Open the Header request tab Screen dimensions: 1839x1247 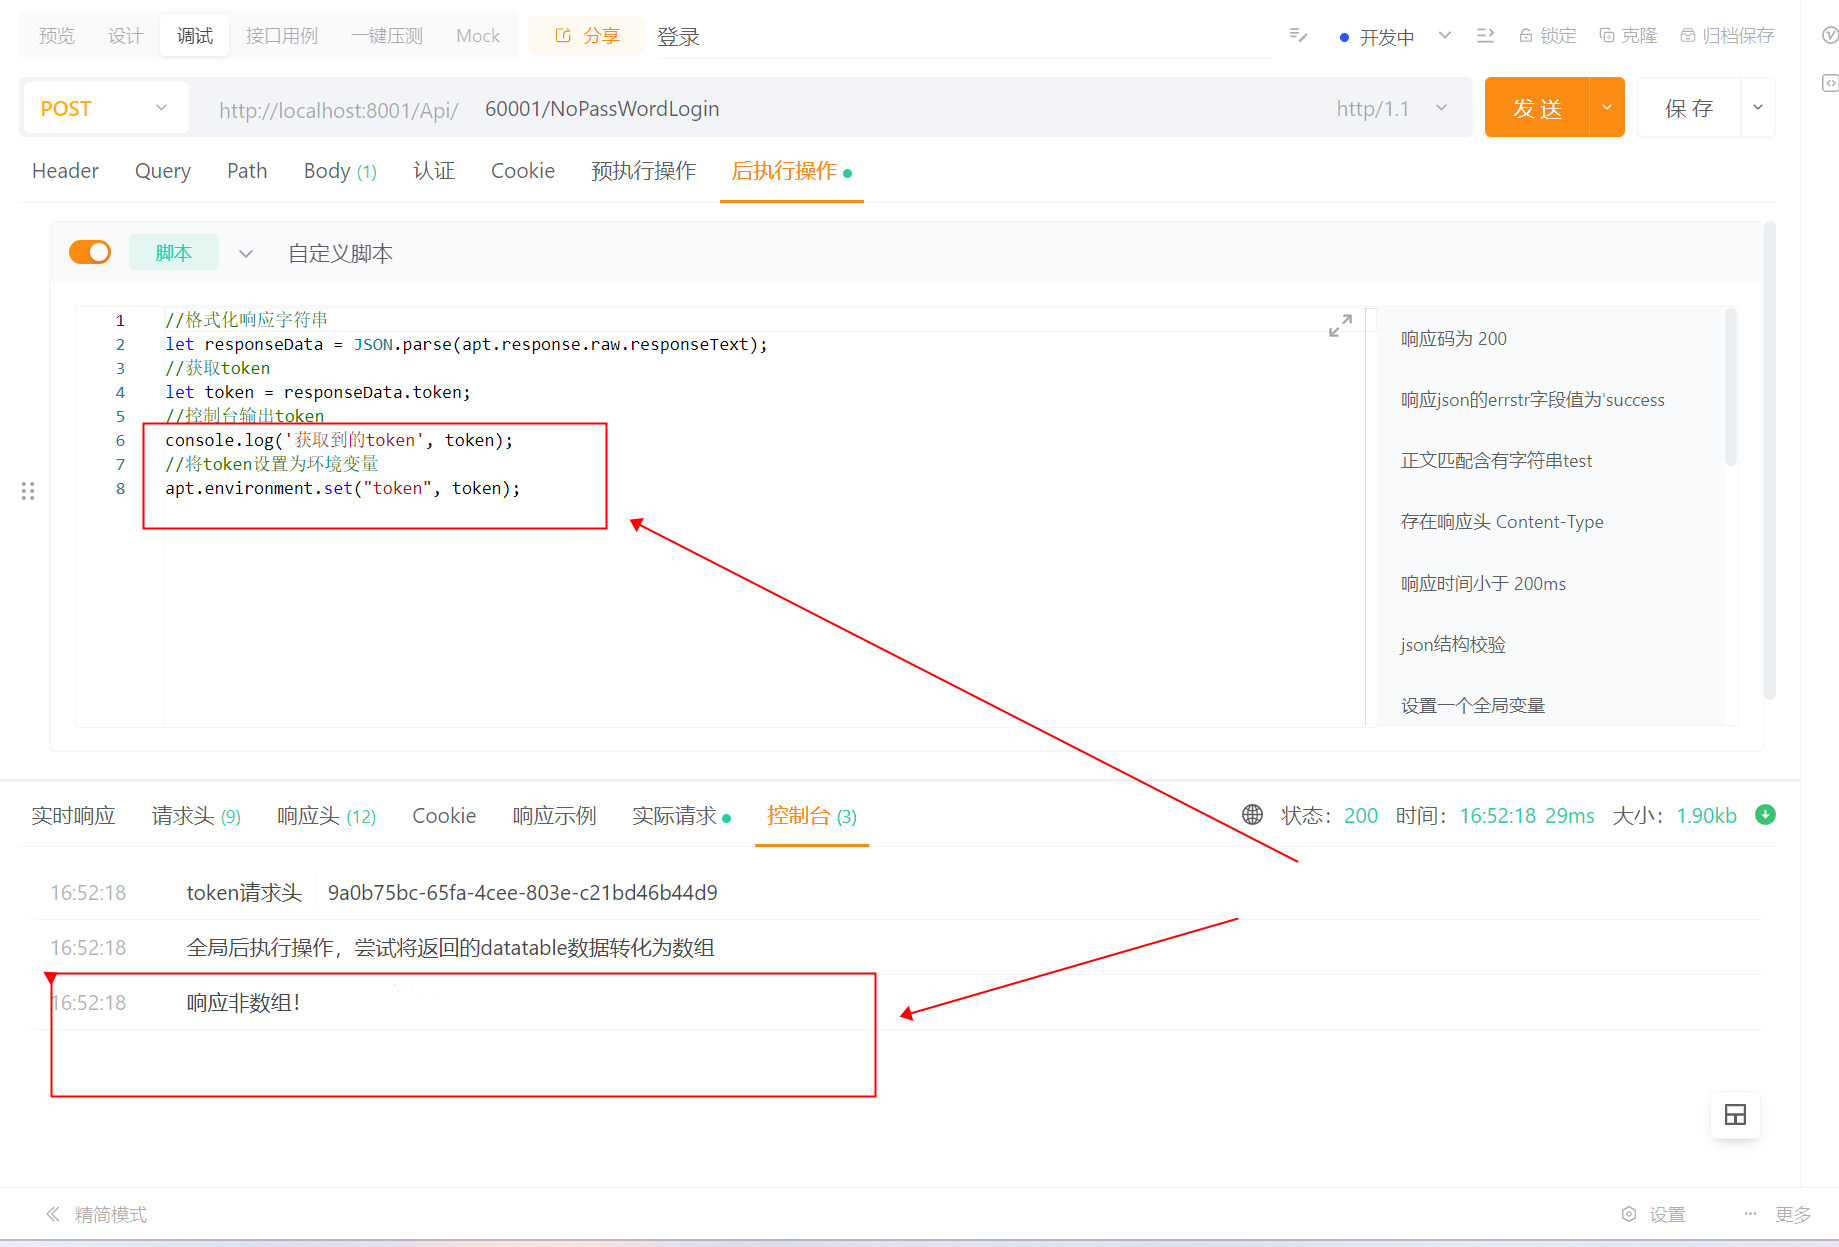point(65,171)
